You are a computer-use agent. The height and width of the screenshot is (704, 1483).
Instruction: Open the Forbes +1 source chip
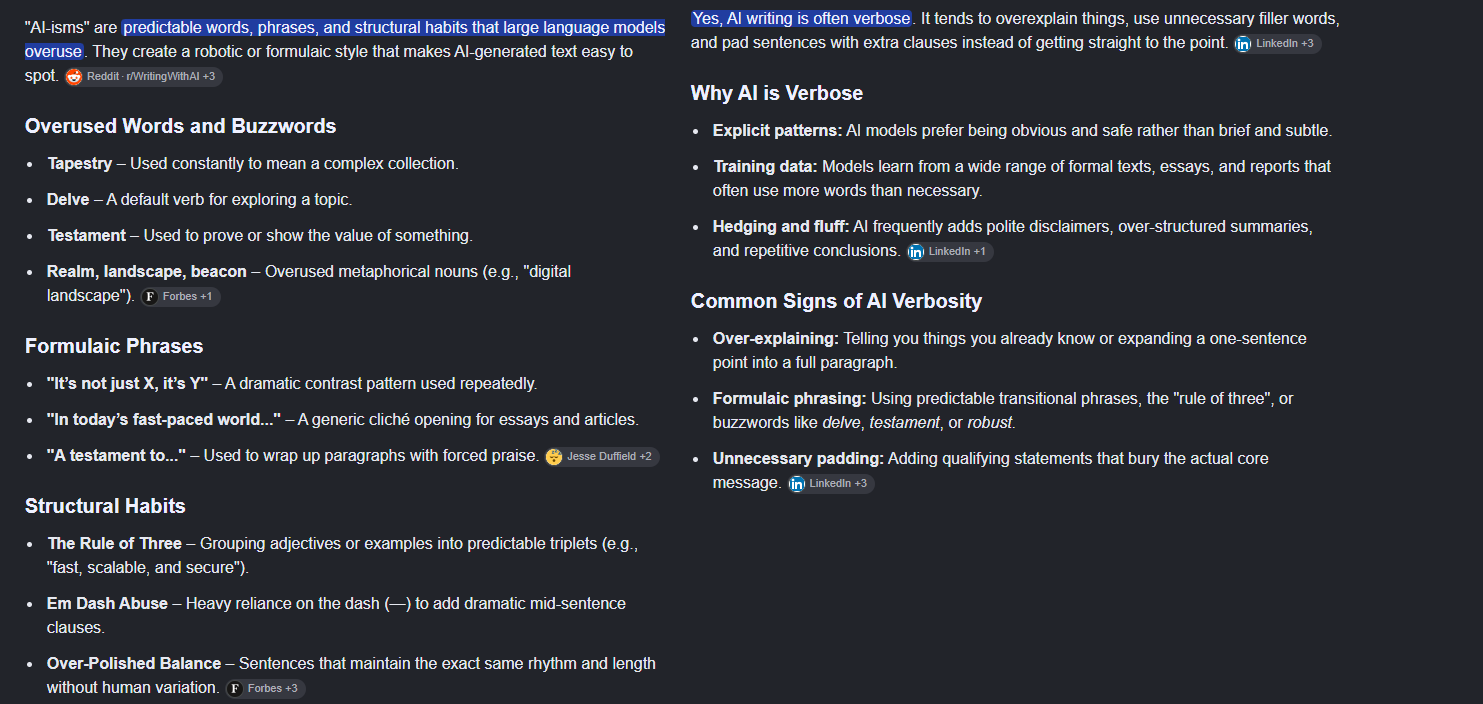click(x=180, y=297)
